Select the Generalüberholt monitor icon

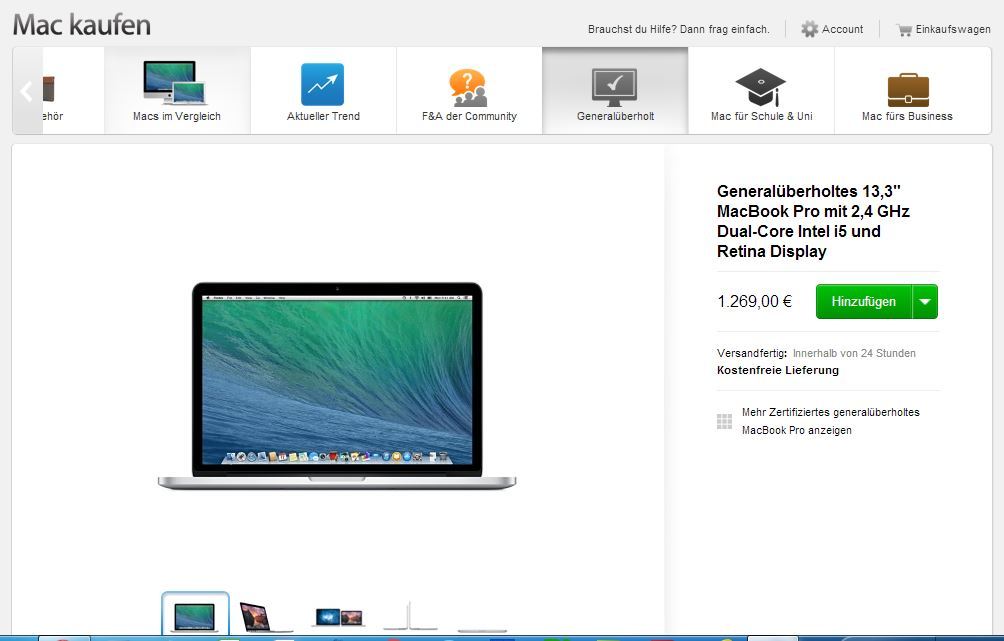point(614,87)
